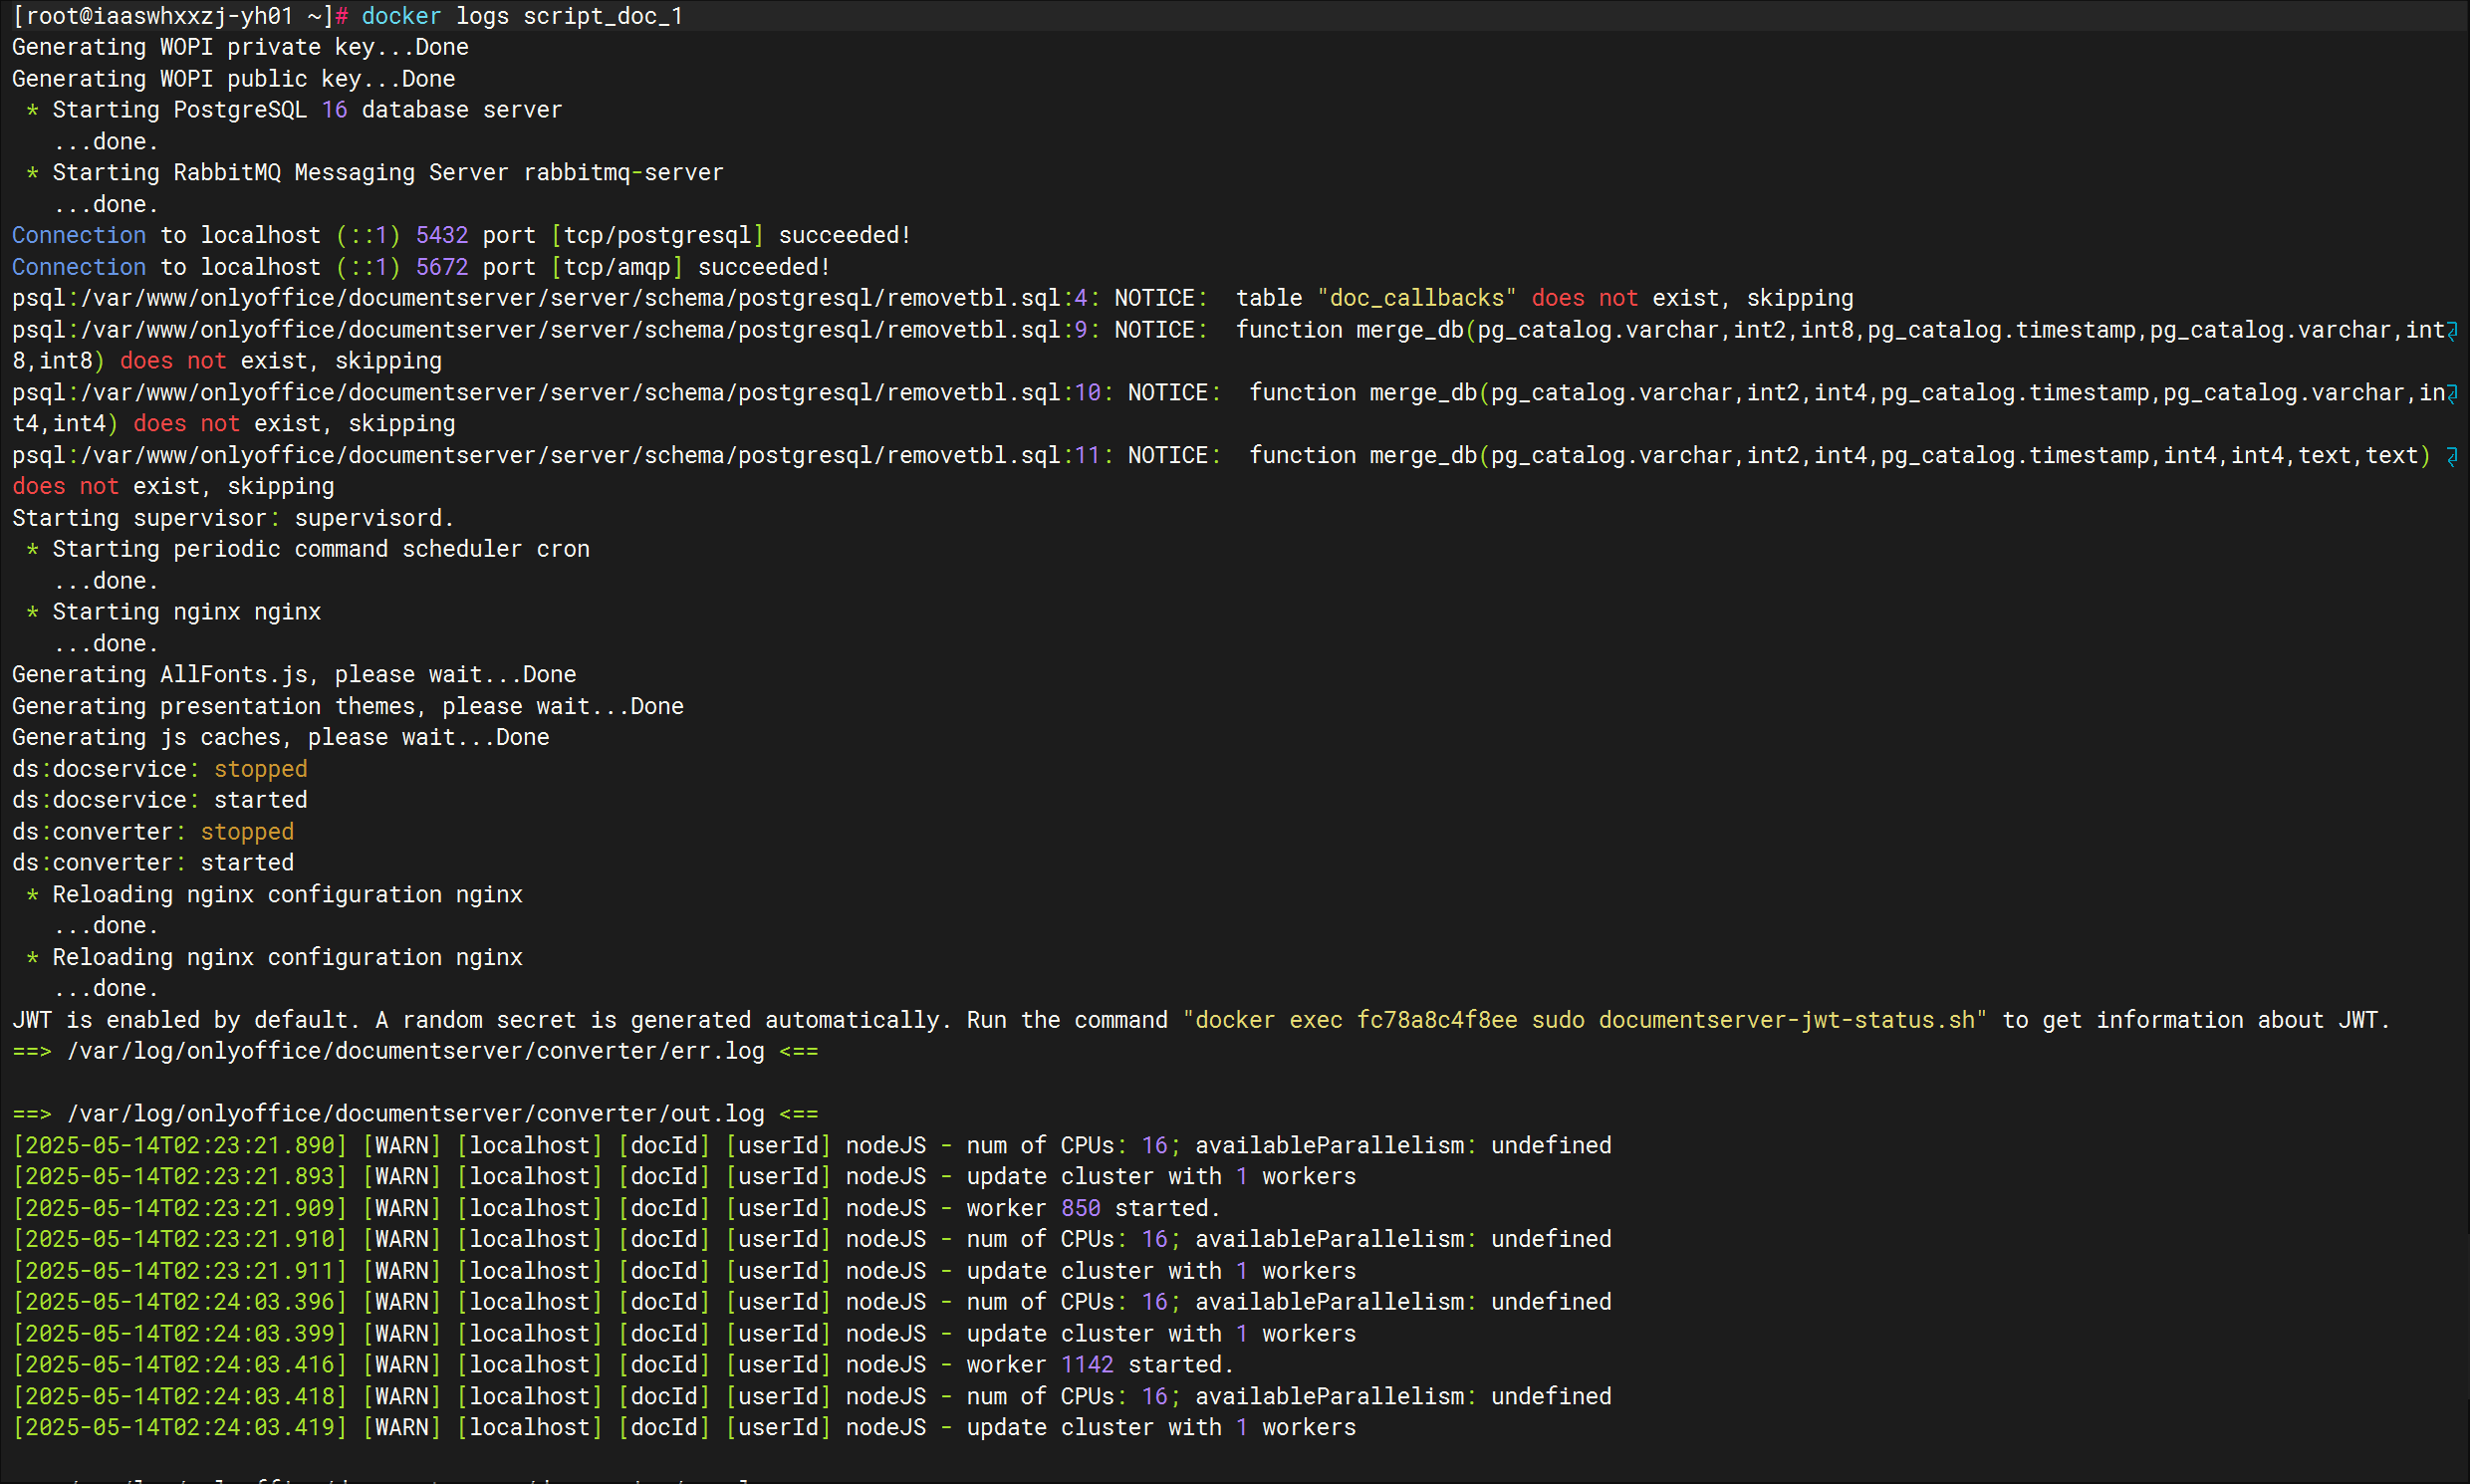Click orange 'stopped' text for ds:converter

[247, 832]
